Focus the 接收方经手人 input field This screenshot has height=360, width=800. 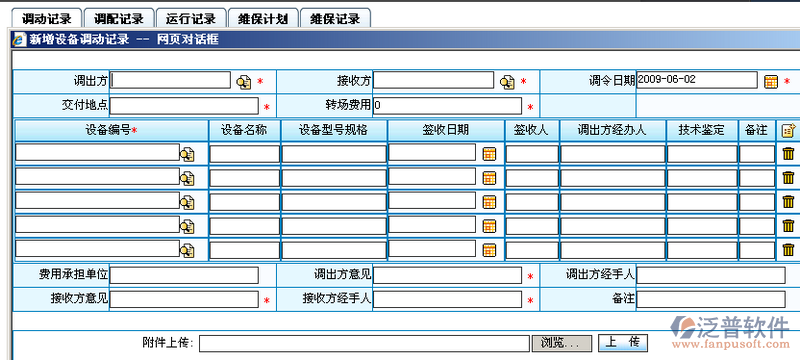447,299
